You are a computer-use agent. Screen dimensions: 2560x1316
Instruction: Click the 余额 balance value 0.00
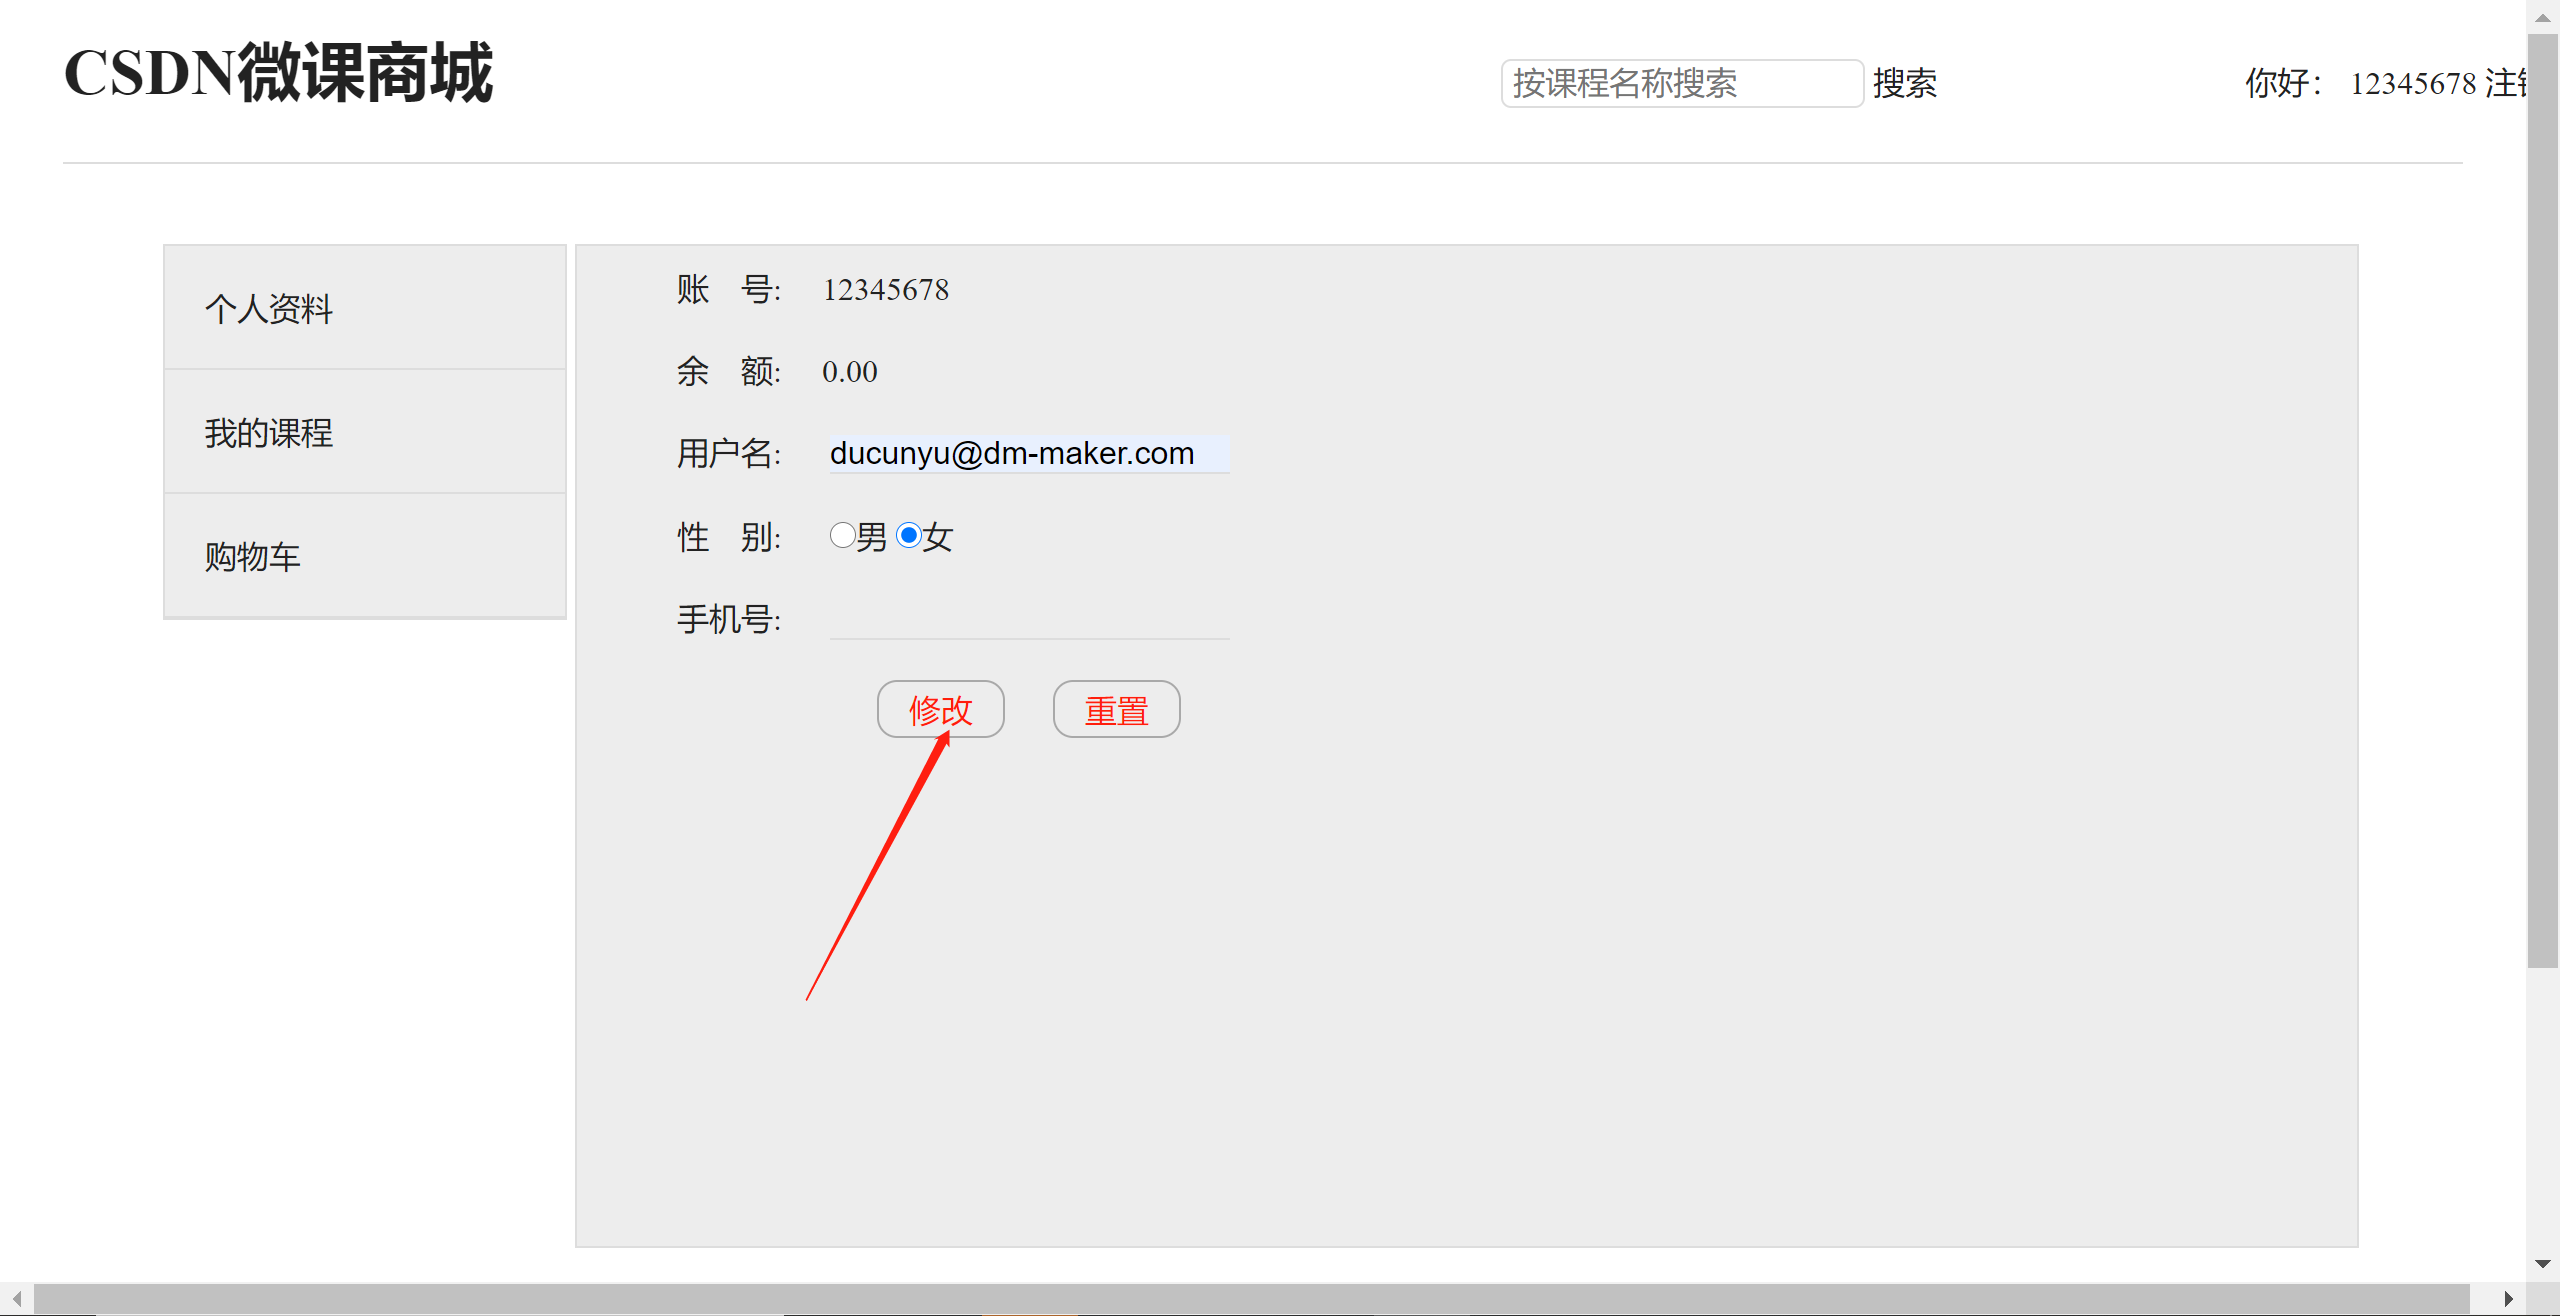click(849, 371)
